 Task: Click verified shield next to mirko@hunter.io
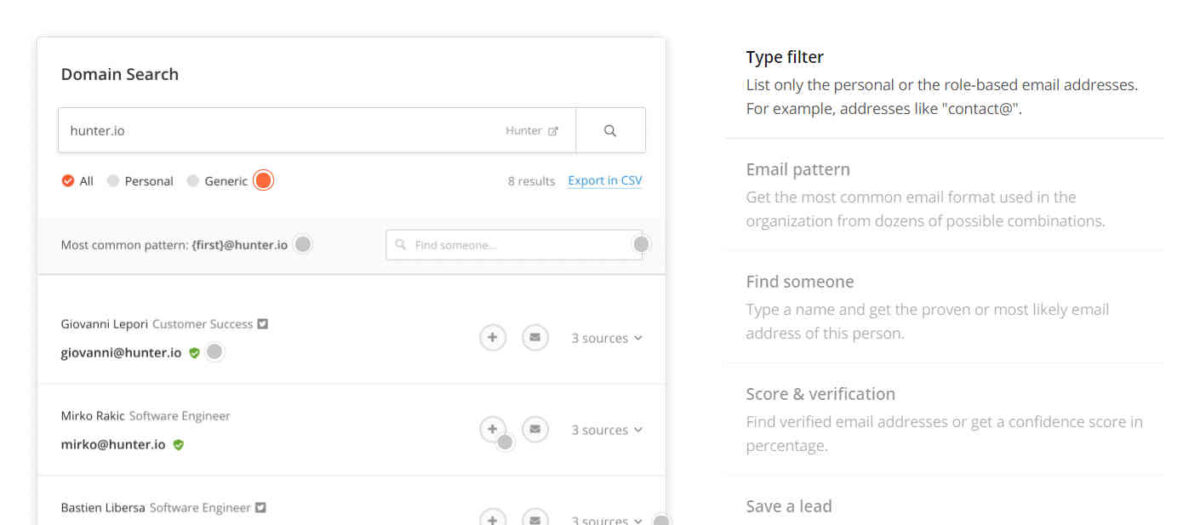click(x=179, y=445)
